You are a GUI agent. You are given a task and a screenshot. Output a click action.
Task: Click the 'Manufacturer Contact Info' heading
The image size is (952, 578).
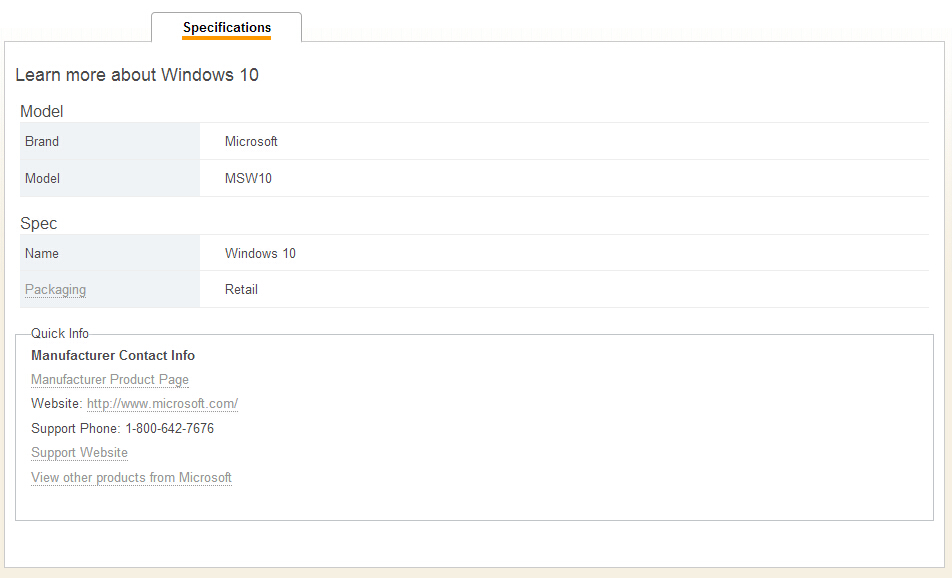[113, 355]
